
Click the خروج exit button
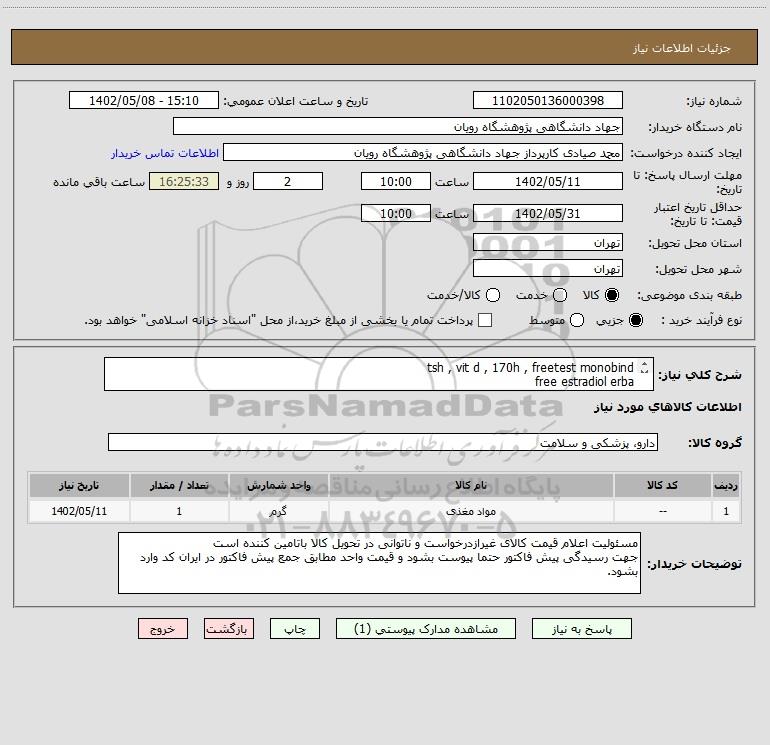click(x=163, y=629)
